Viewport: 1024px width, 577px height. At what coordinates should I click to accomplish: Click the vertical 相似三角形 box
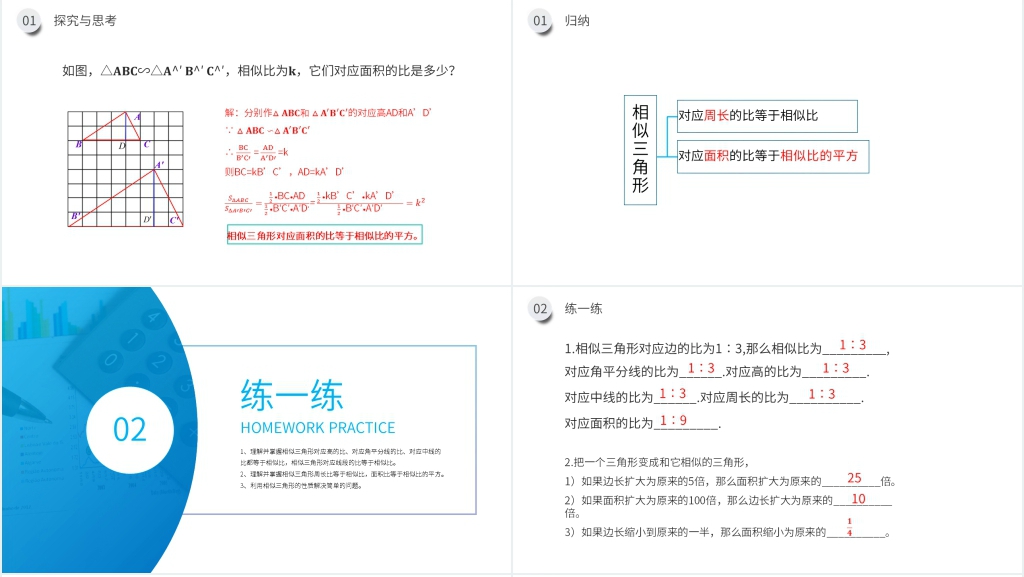pos(641,150)
